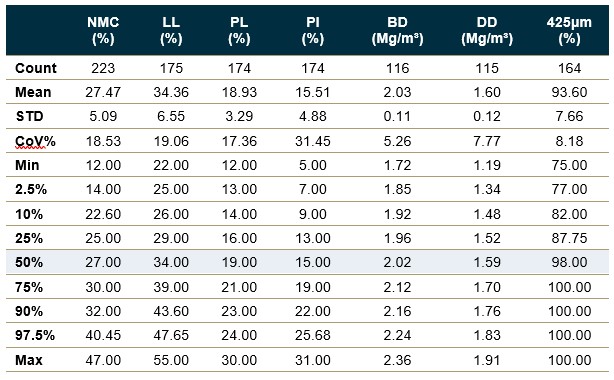Select the Max row label
Viewport: 614px width, 380px height.
tap(29, 360)
